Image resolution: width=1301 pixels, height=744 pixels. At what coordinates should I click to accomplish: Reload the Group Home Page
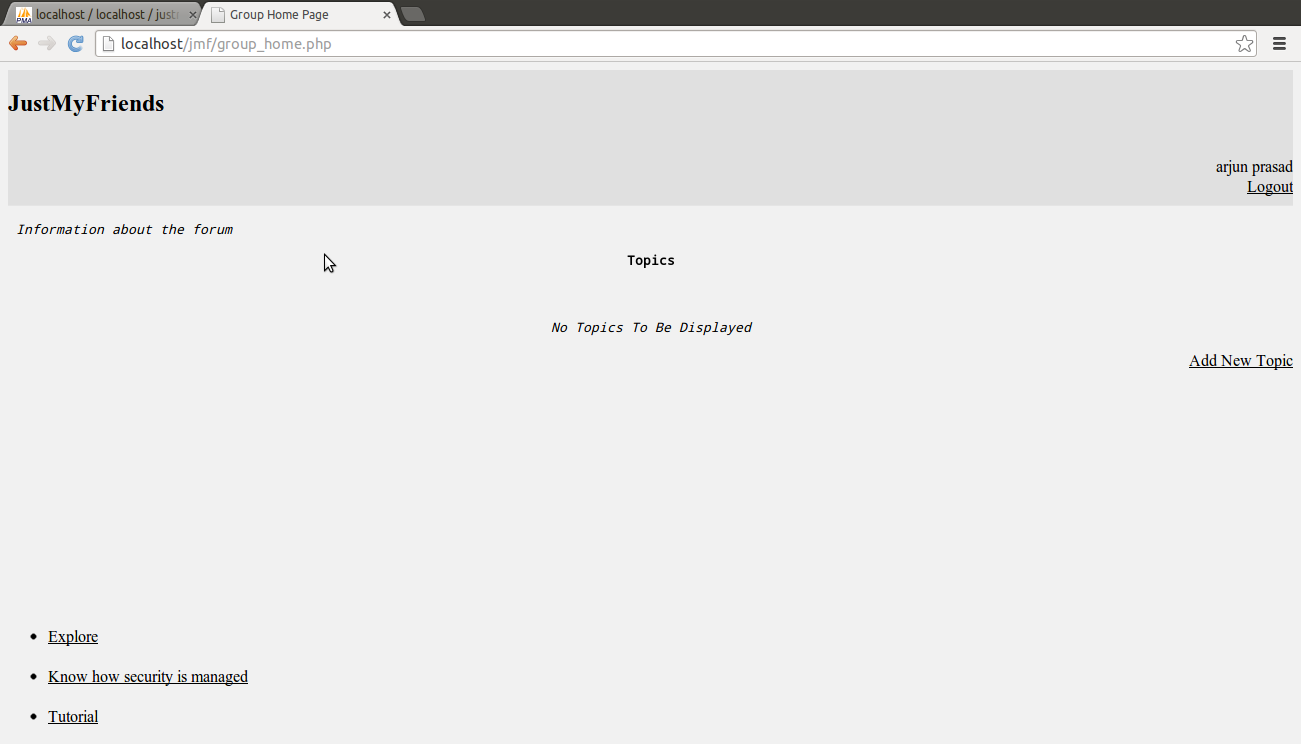(x=75, y=43)
